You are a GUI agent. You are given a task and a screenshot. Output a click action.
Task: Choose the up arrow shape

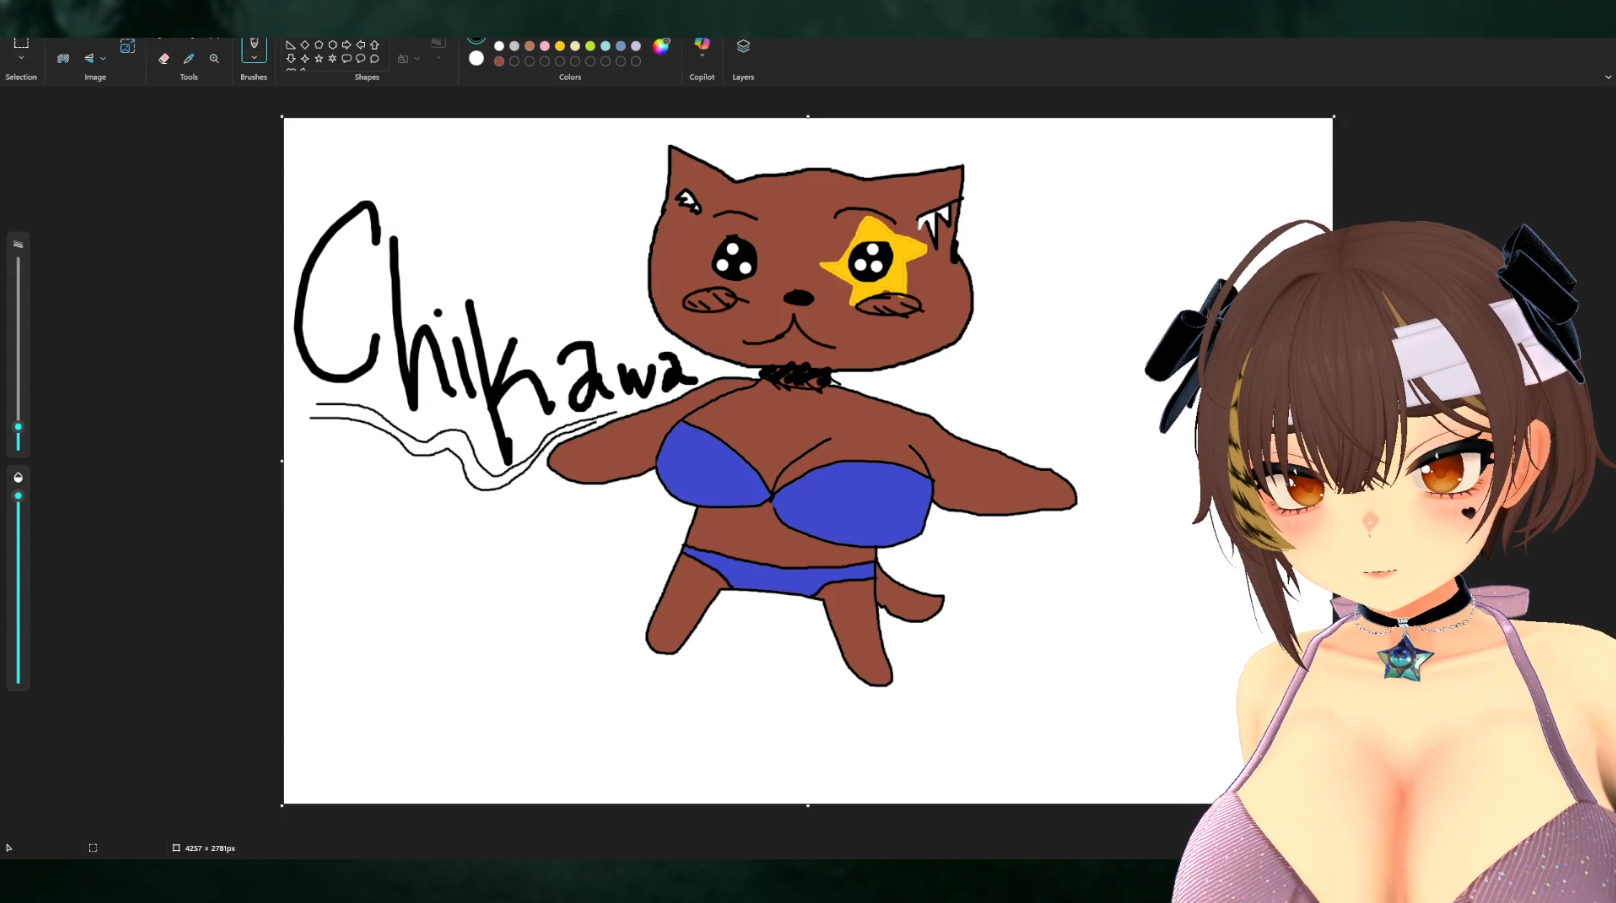point(375,45)
